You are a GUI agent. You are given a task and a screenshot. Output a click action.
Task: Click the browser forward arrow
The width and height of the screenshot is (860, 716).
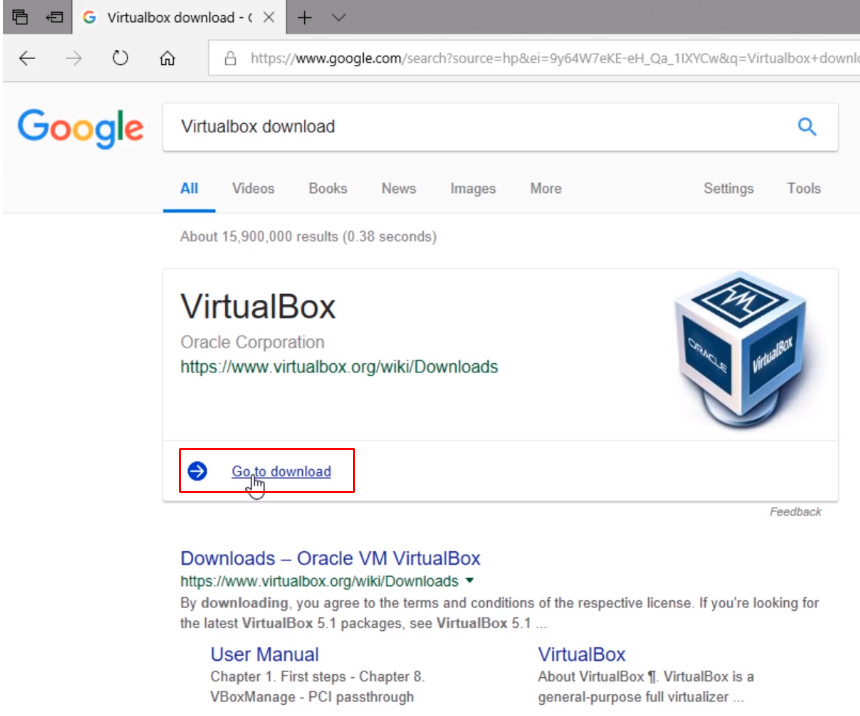point(74,58)
